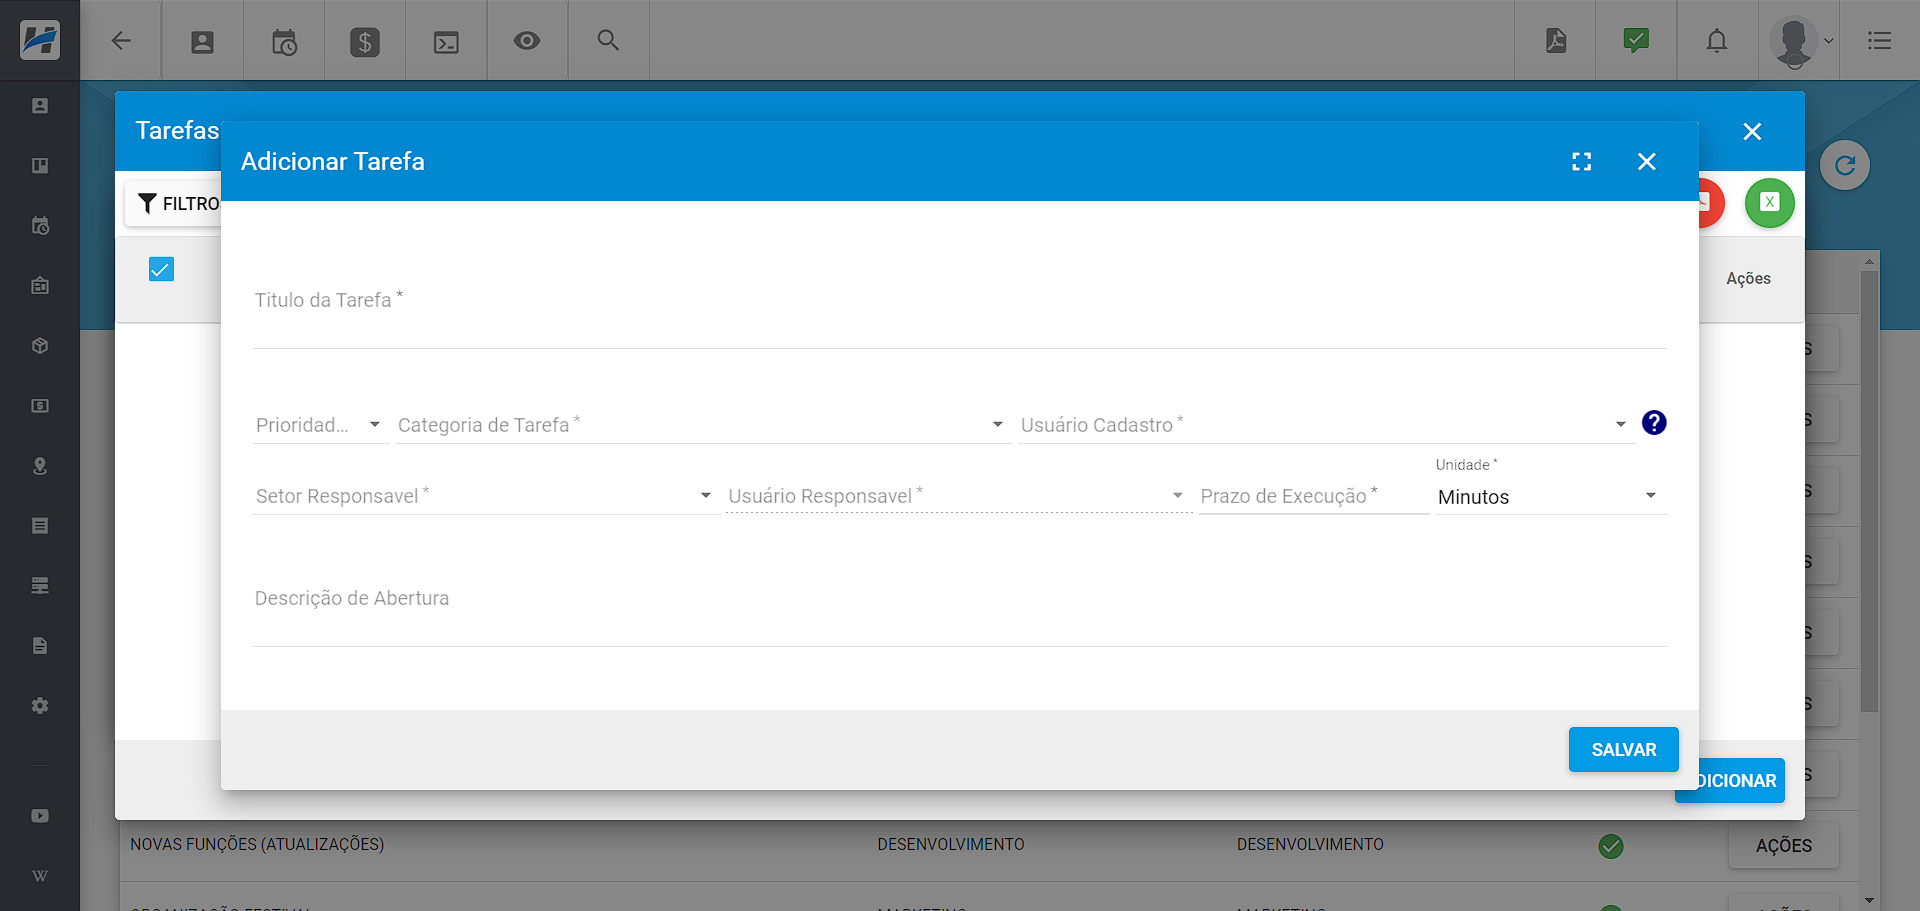Open the Setor Responsavel dropdown

pos(484,496)
